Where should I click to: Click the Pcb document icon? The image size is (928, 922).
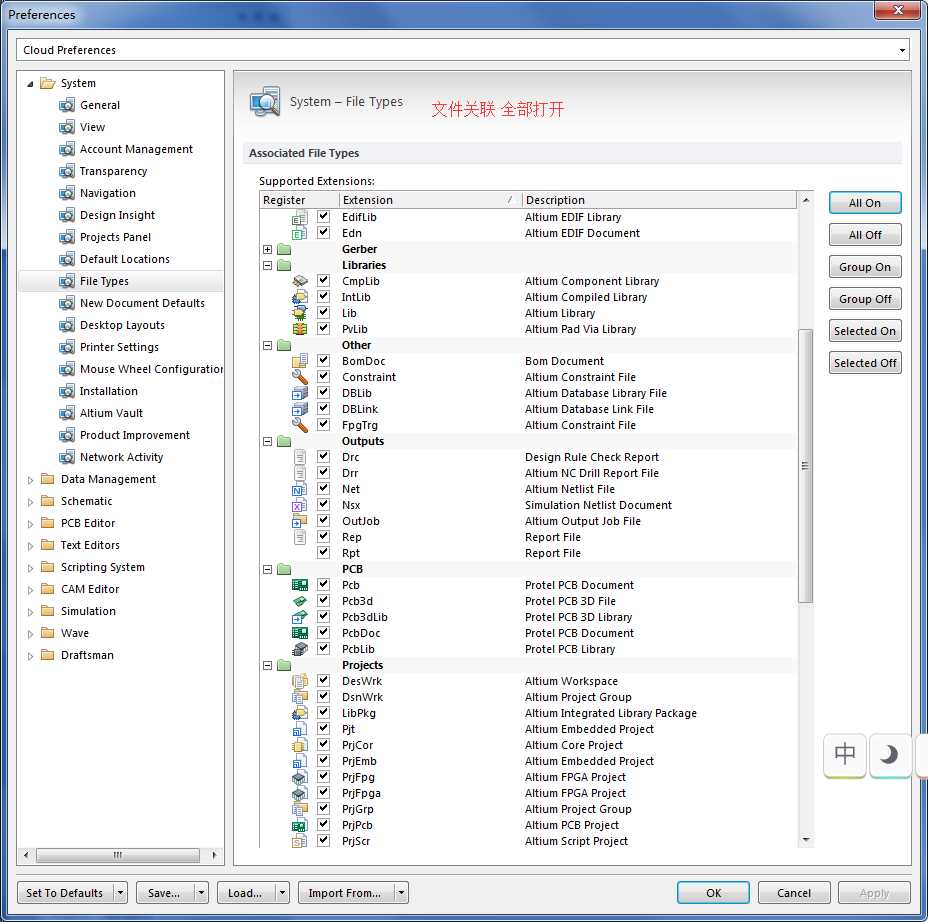click(300, 585)
